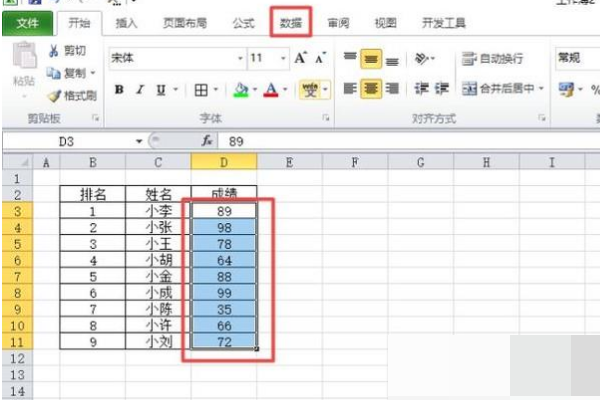
Task: Click Merge and Center (合并后居中)
Action: 498,89
